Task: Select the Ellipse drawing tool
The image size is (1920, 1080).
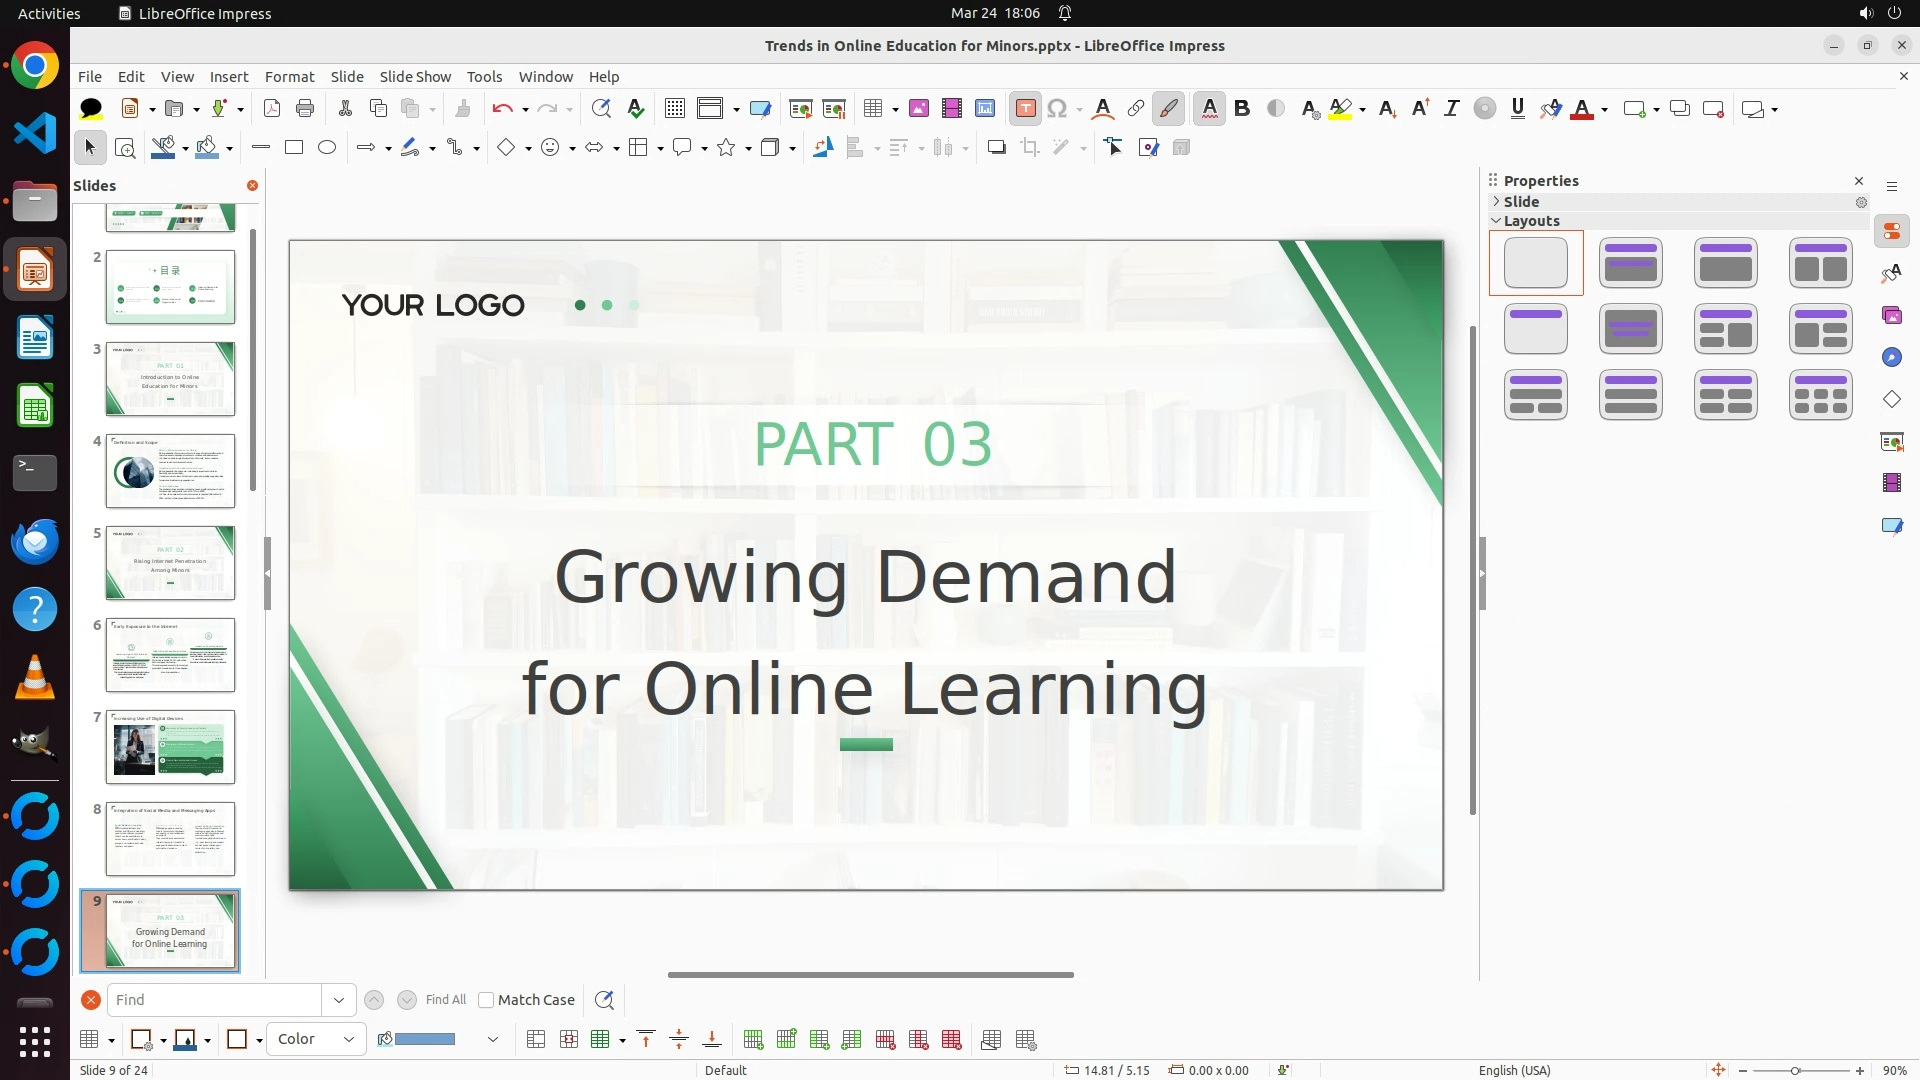Action: [327, 148]
